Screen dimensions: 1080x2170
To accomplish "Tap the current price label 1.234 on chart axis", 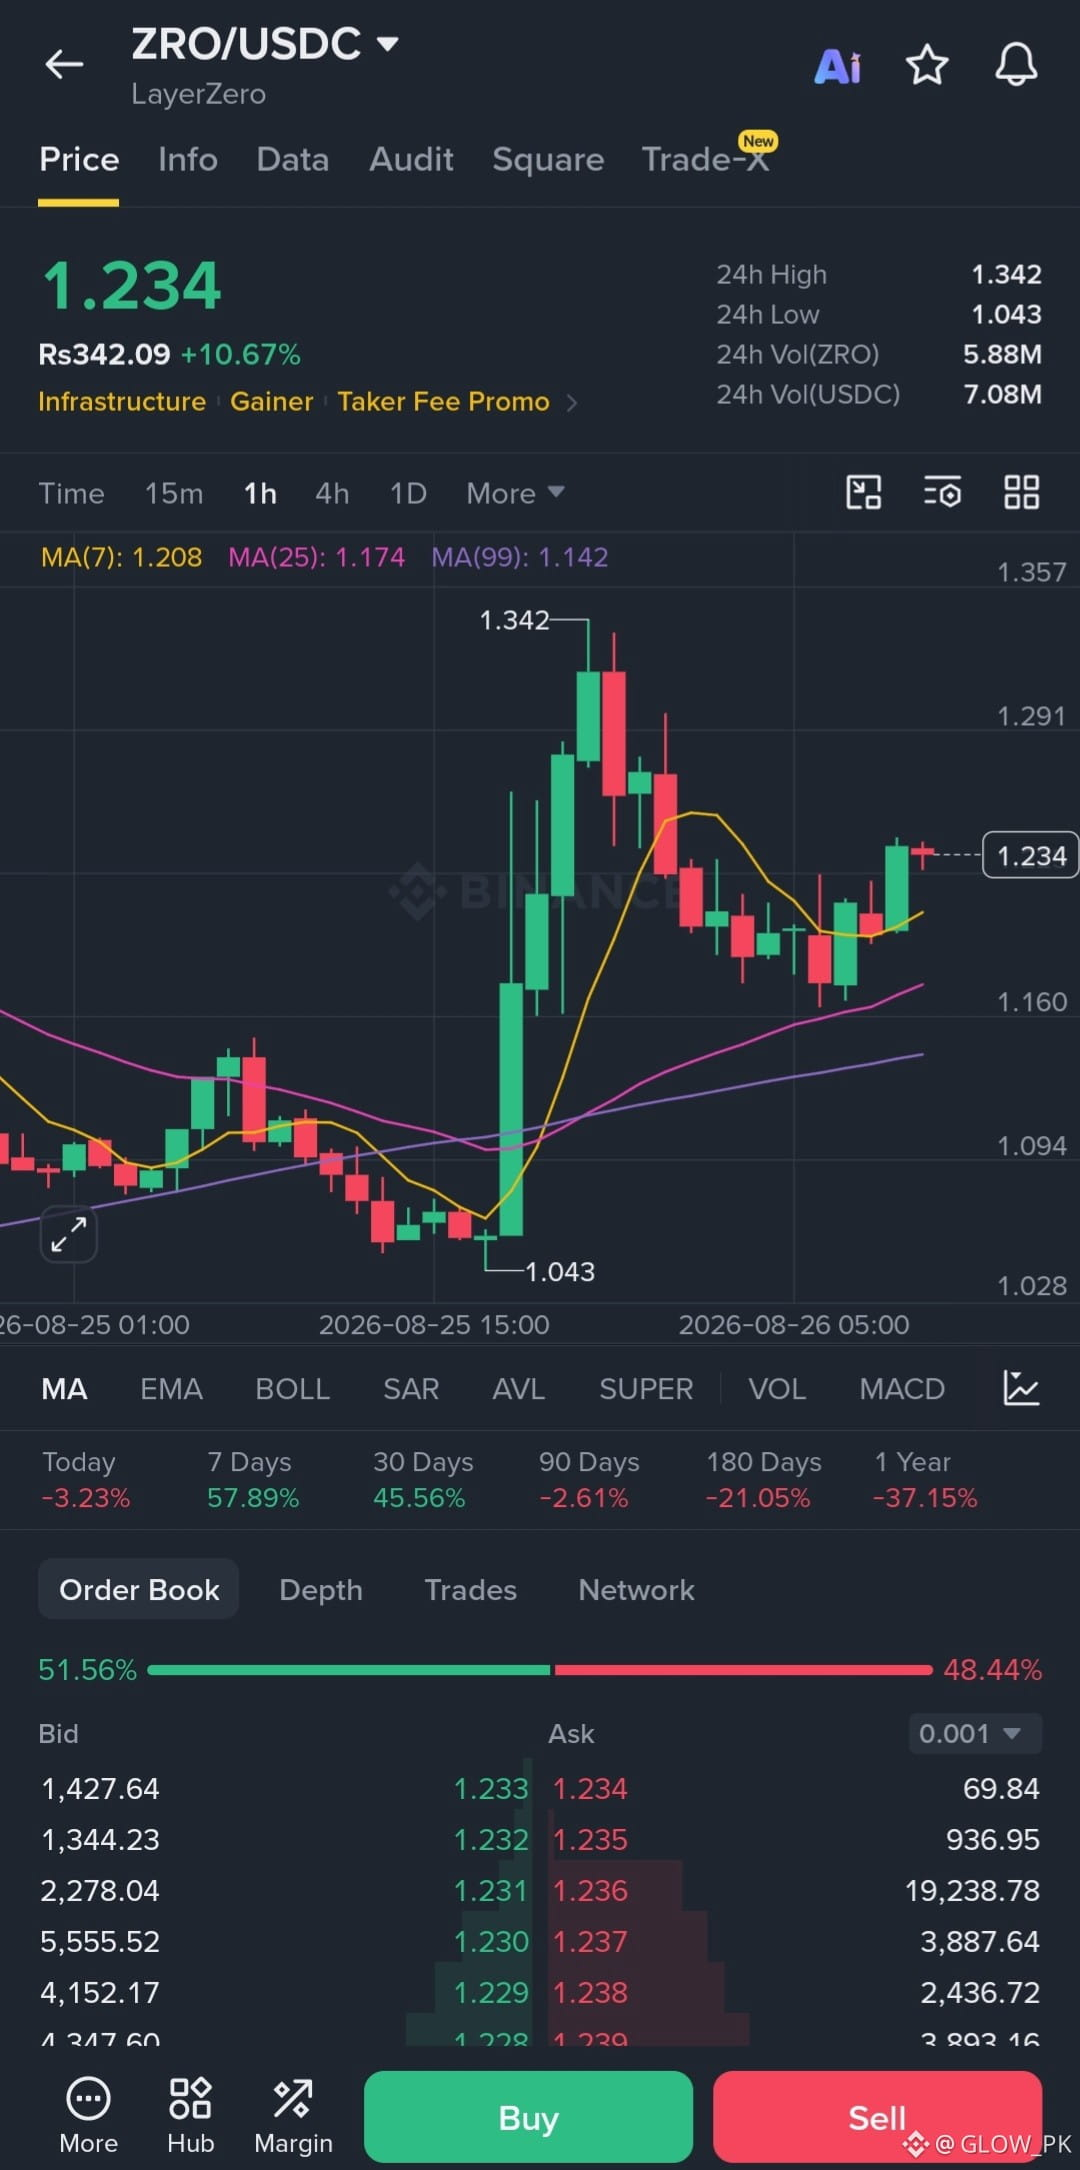I will pos(1030,855).
